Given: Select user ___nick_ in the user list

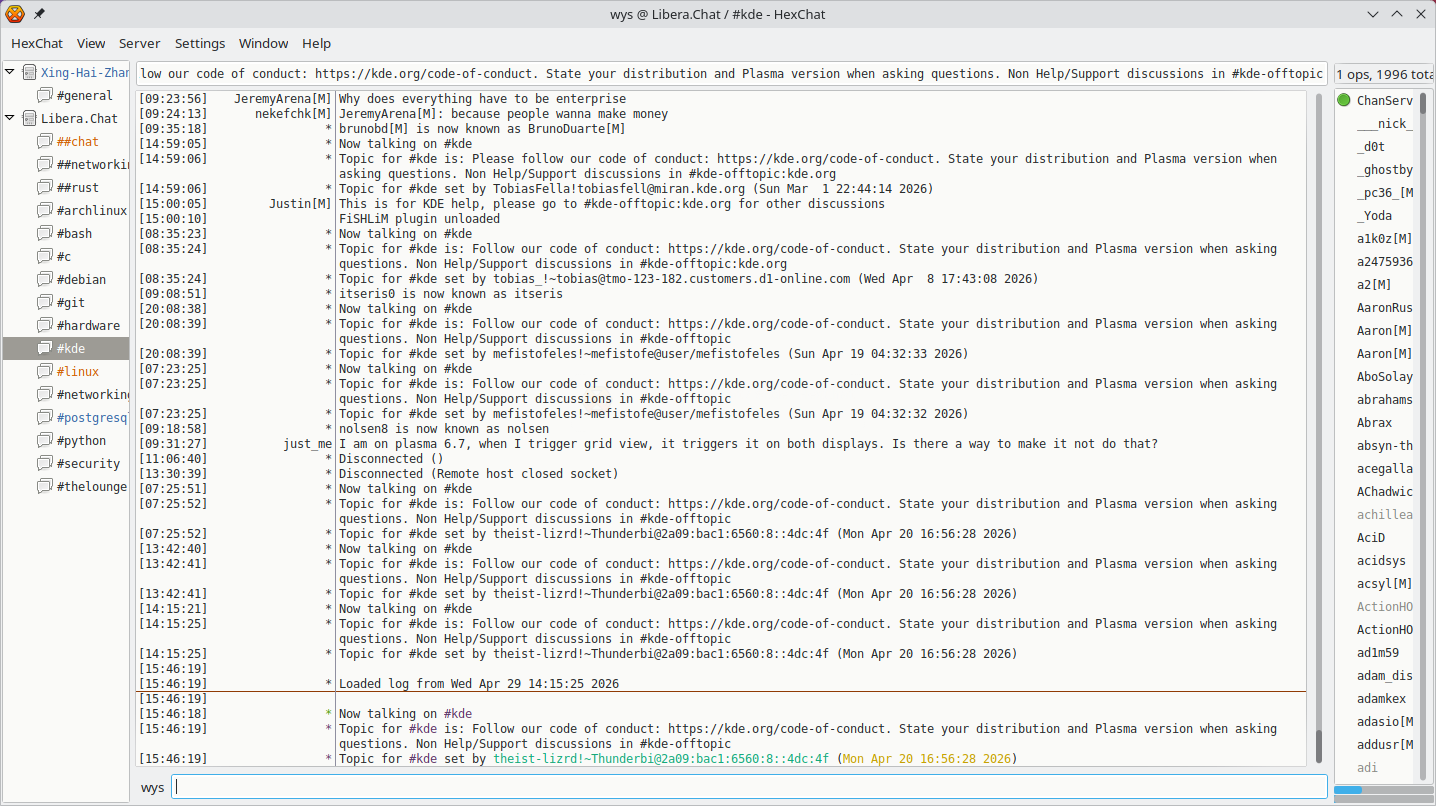Looking at the screenshot, I should (x=1384, y=124).
